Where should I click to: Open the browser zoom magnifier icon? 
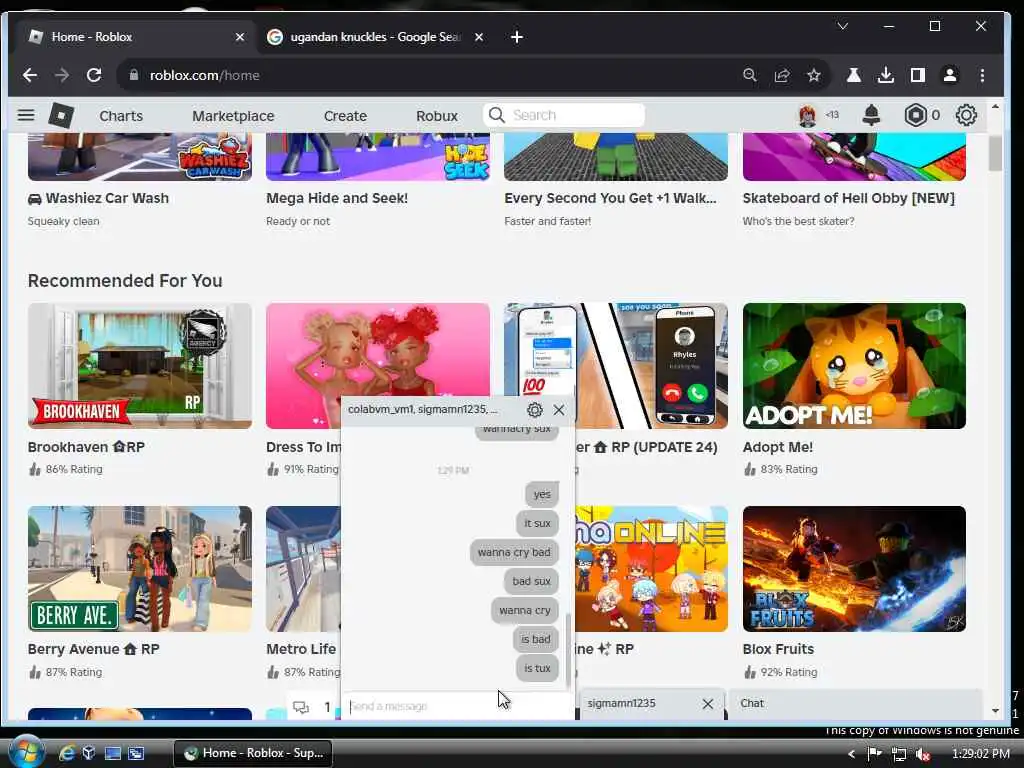point(750,75)
